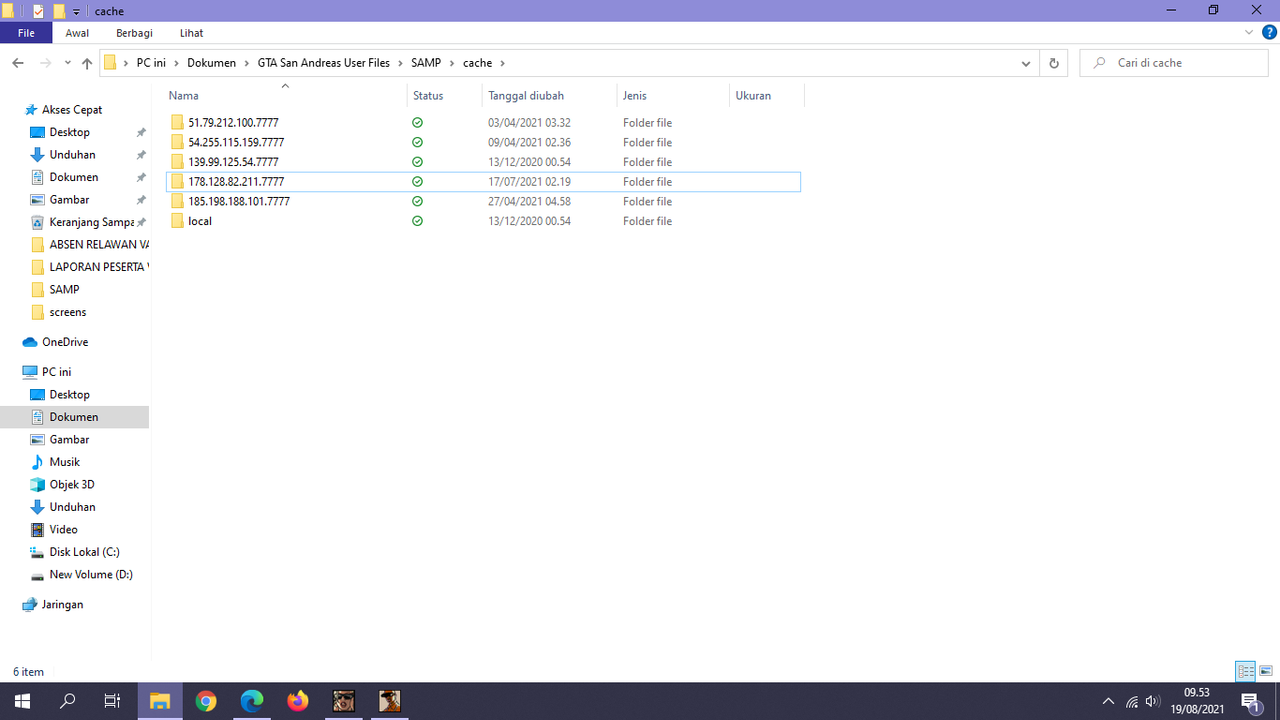
Task: Open Video under PC ini
Action: pos(63,530)
